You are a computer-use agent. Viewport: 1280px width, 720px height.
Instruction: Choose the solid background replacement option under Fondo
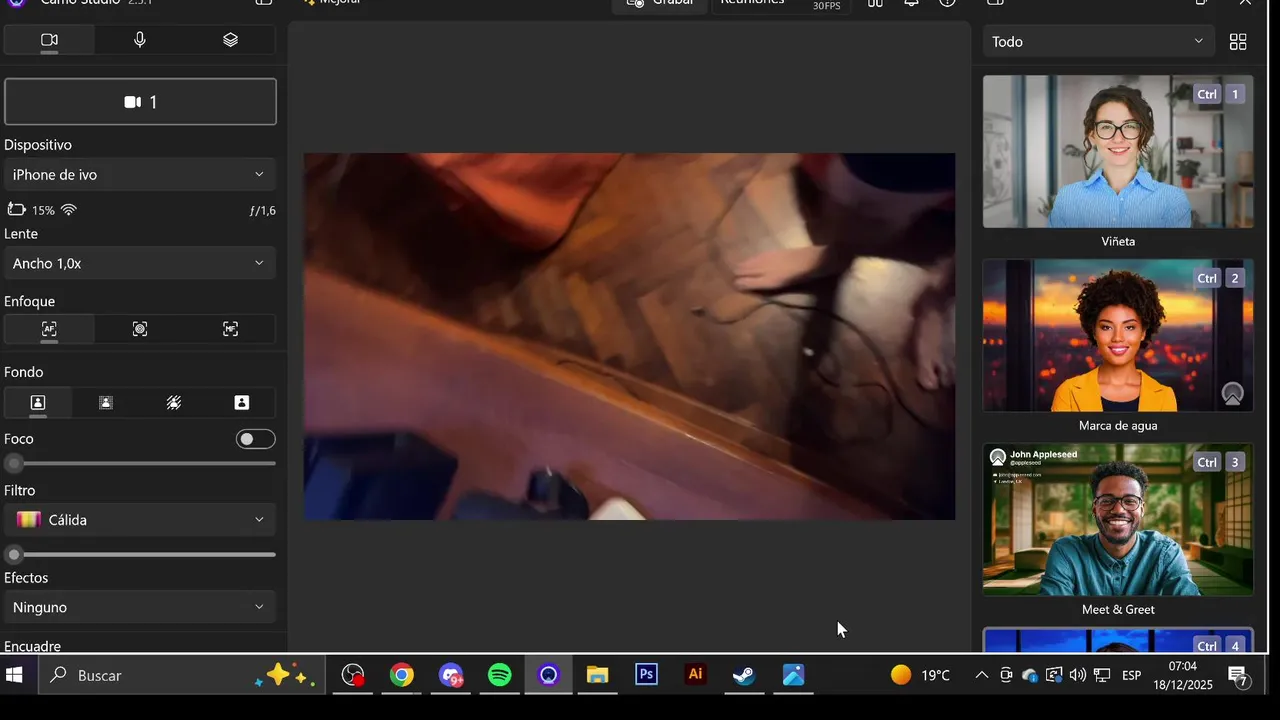point(242,403)
